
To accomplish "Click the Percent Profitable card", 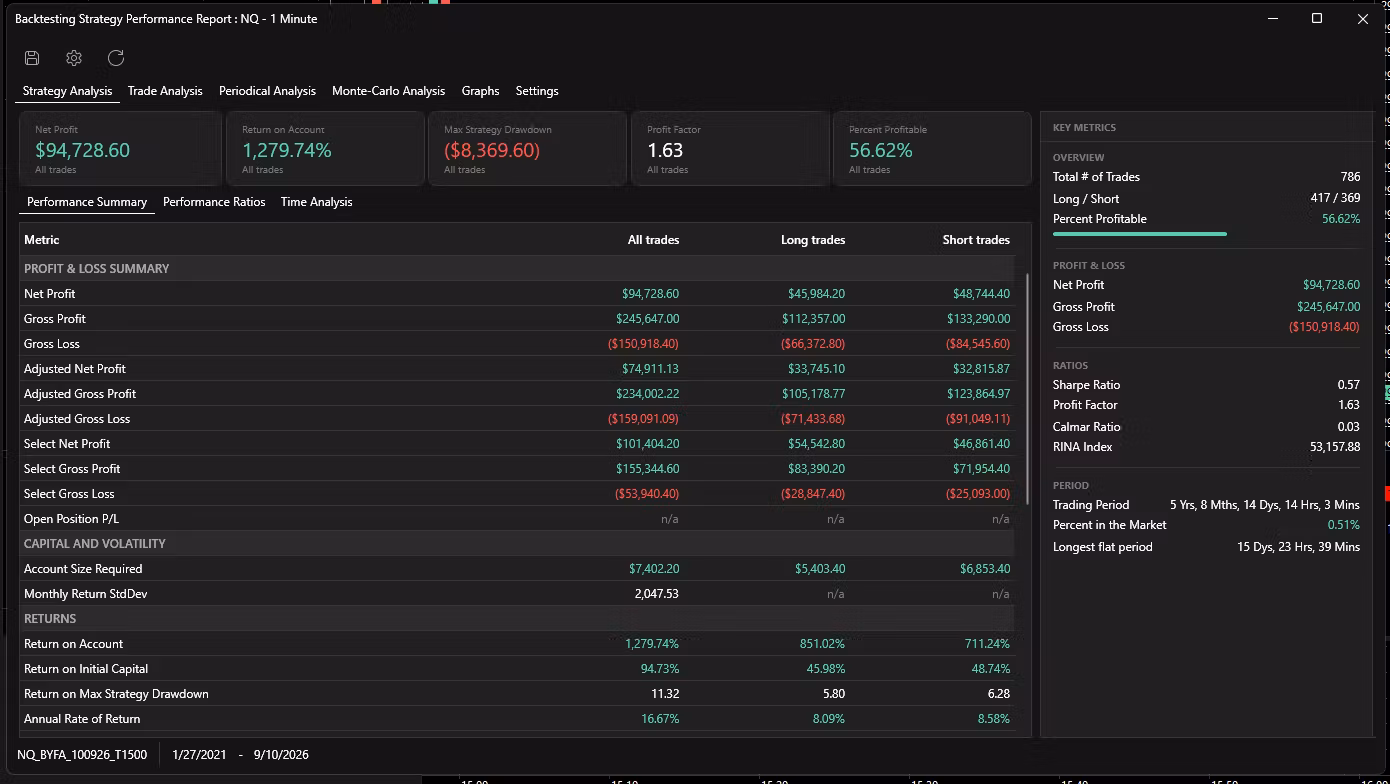I will point(931,149).
